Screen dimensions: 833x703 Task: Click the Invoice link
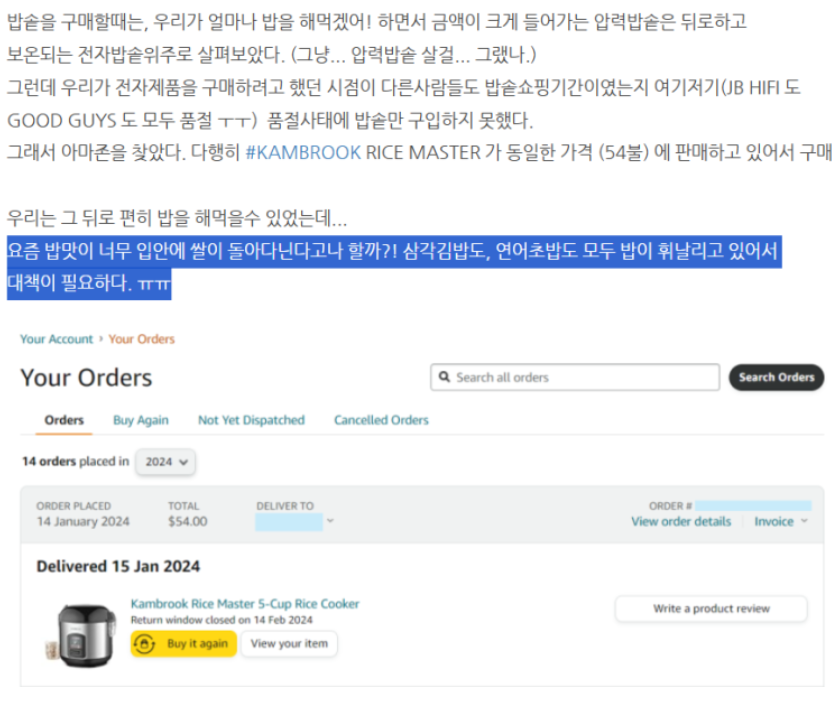(x=774, y=522)
